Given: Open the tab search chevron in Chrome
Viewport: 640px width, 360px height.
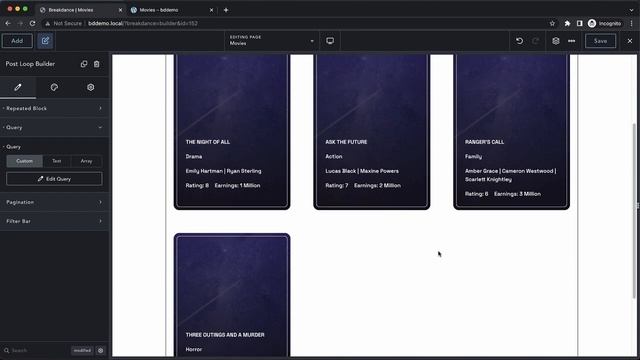Looking at the screenshot, I should tap(631, 10).
